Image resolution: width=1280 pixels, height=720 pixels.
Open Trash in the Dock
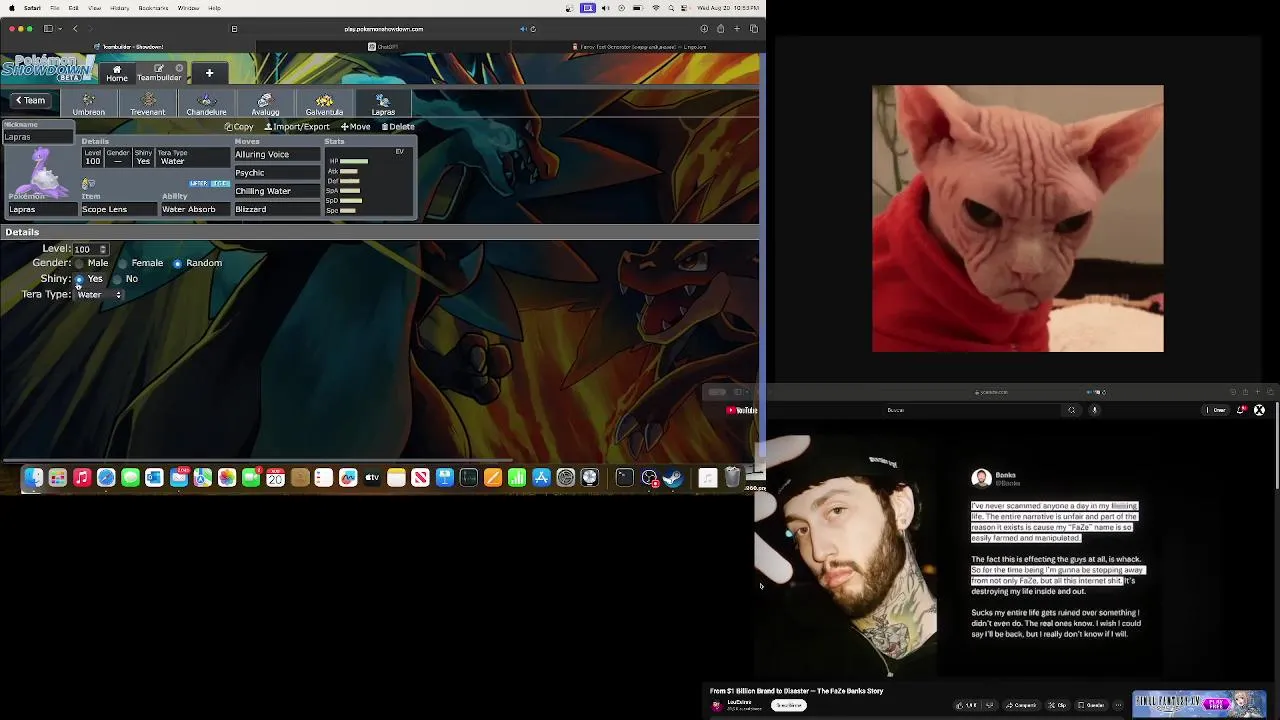coord(732,478)
